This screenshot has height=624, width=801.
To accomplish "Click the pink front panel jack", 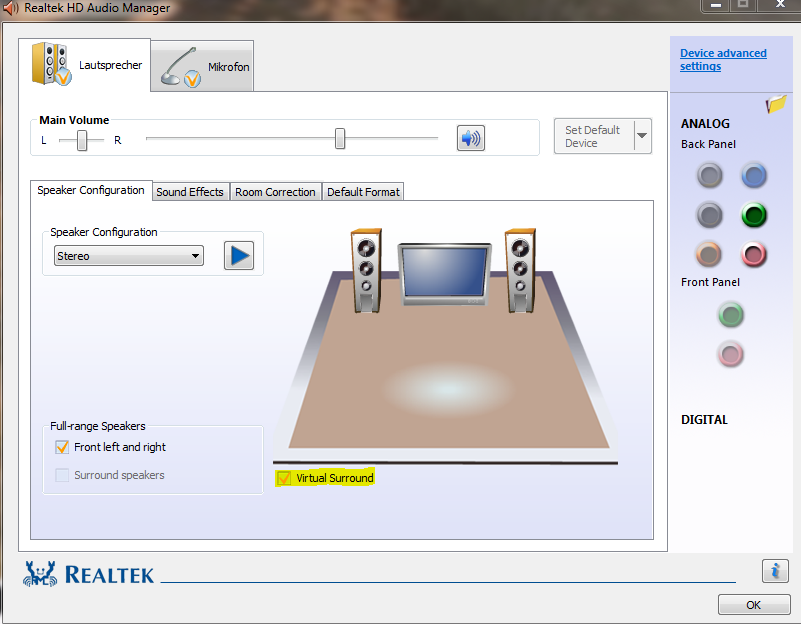I will pyautogui.click(x=731, y=354).
